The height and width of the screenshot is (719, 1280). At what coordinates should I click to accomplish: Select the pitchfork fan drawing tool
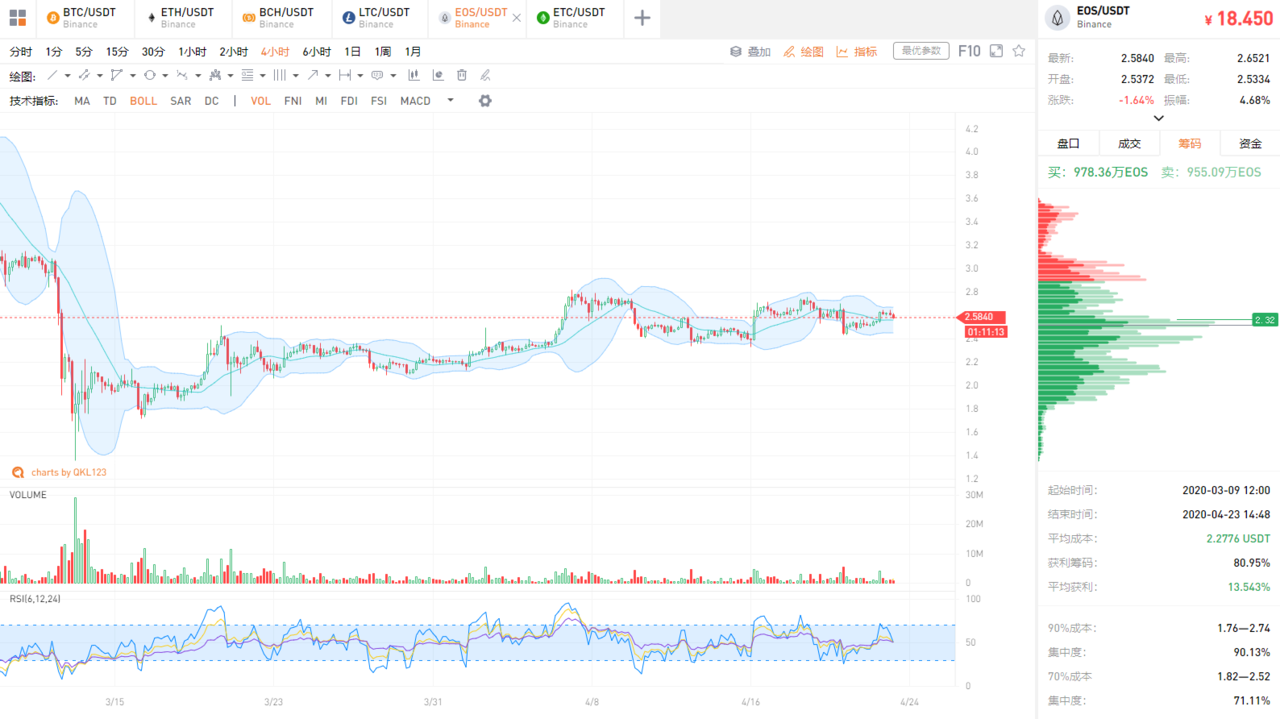click(x=215, y=75)
